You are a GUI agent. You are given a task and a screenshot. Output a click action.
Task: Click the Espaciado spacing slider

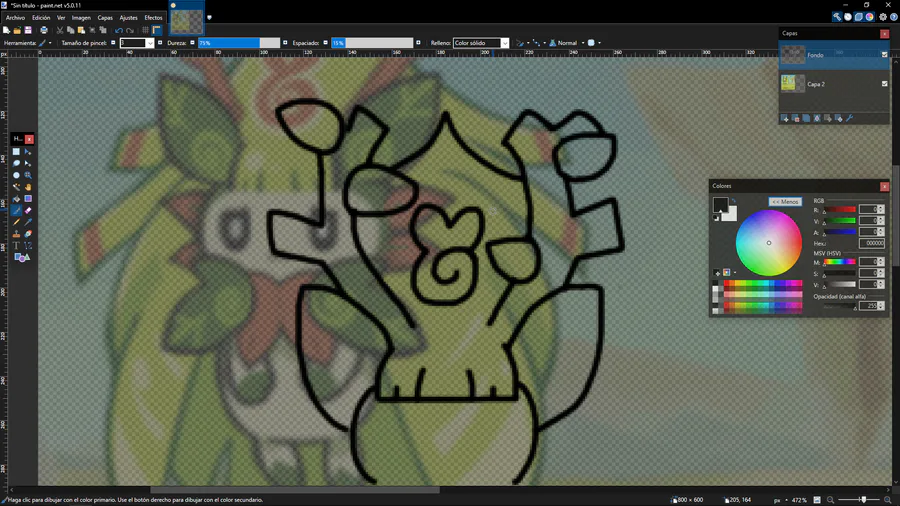[x=372, y=43]
